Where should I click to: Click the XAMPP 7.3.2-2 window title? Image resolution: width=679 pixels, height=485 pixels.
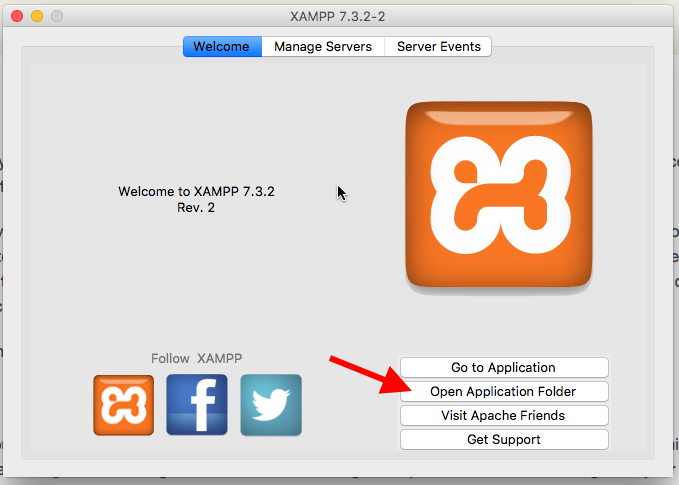[337, 16]
